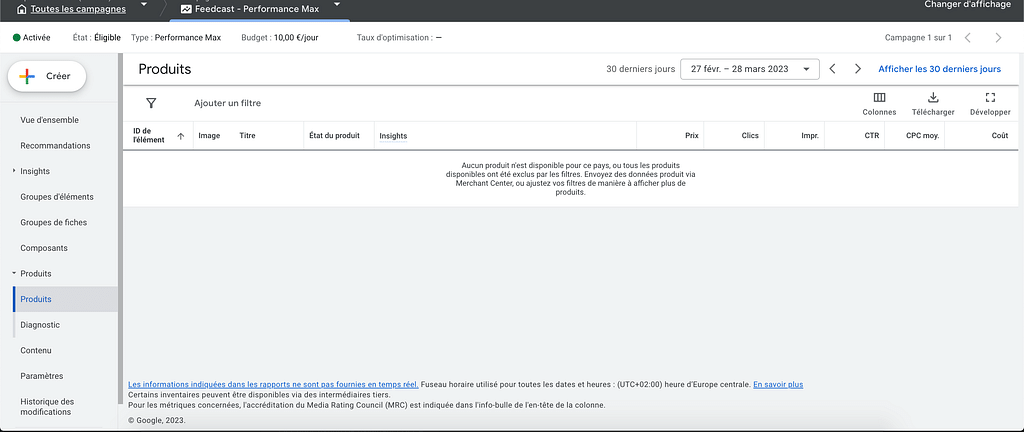Open Diagnostic in the sidebar

(x=40, y=325)
